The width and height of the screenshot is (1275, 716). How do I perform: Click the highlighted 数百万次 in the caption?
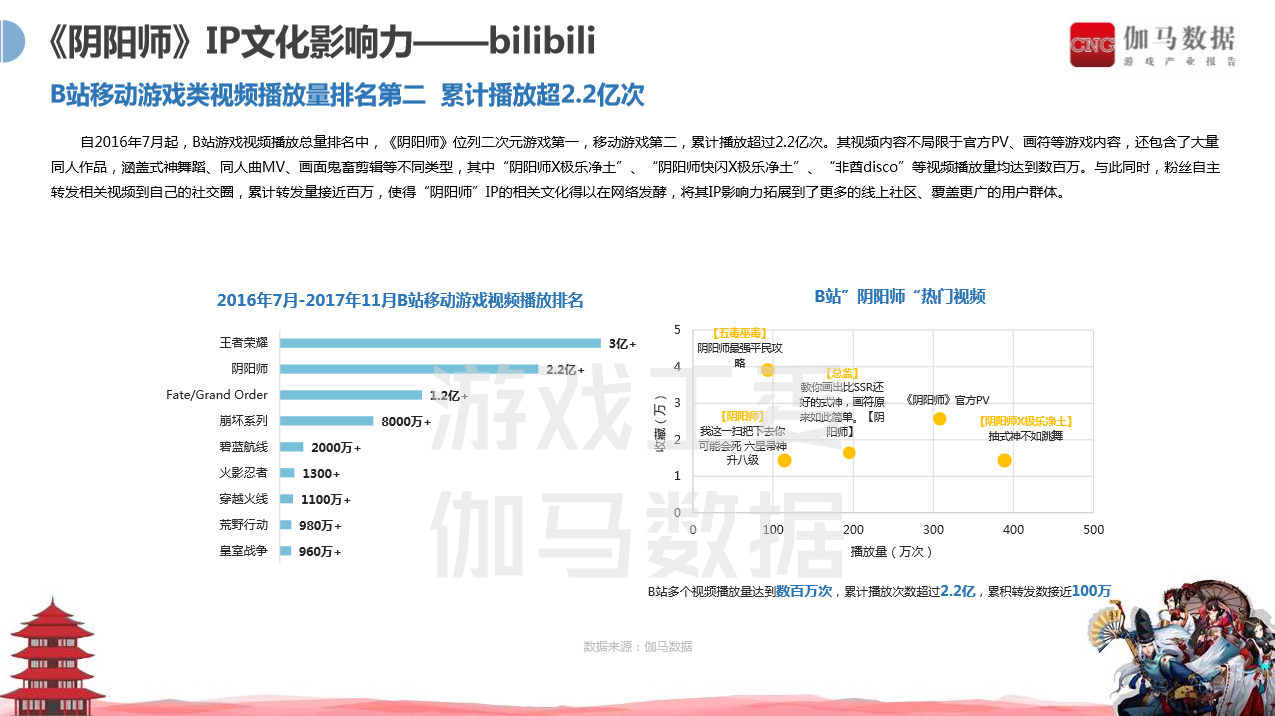[x=804, y=591]
